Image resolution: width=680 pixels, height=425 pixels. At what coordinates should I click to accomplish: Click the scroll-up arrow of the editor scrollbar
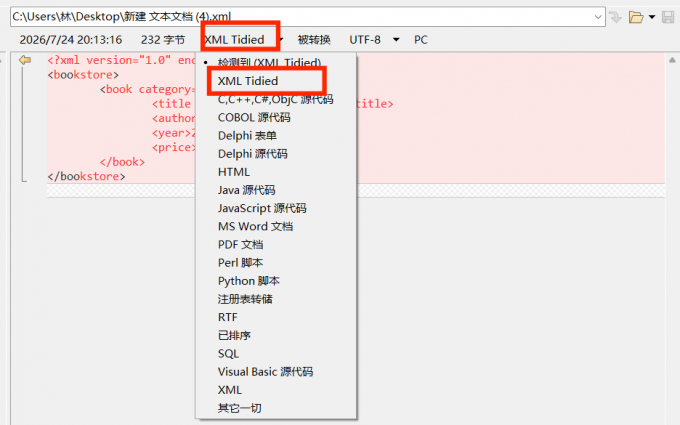point(672,60)
